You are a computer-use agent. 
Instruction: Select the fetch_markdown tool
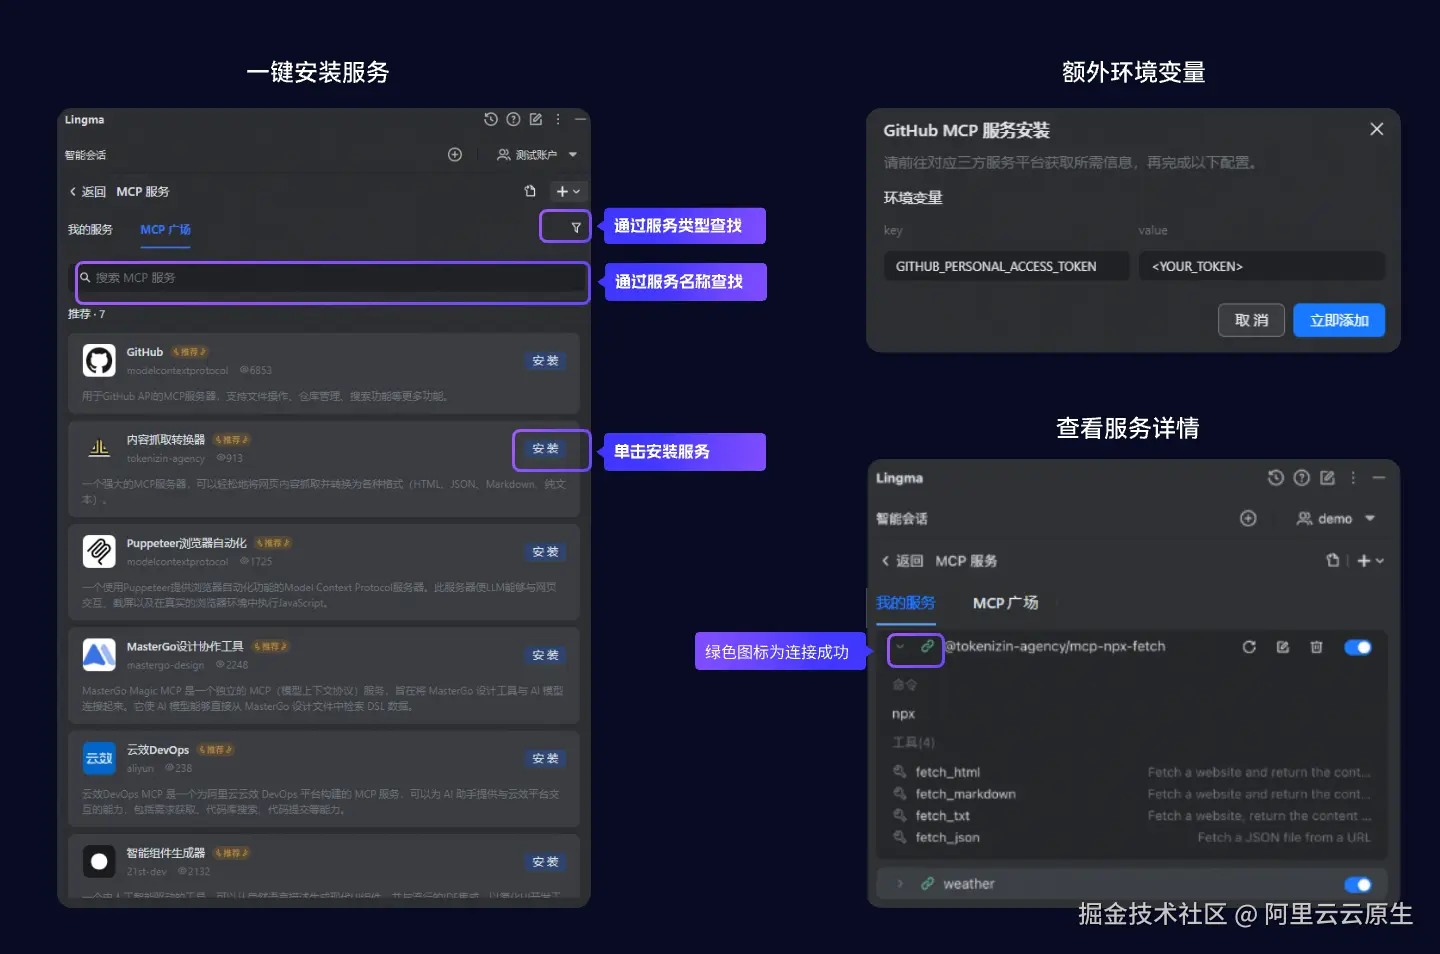965,794
